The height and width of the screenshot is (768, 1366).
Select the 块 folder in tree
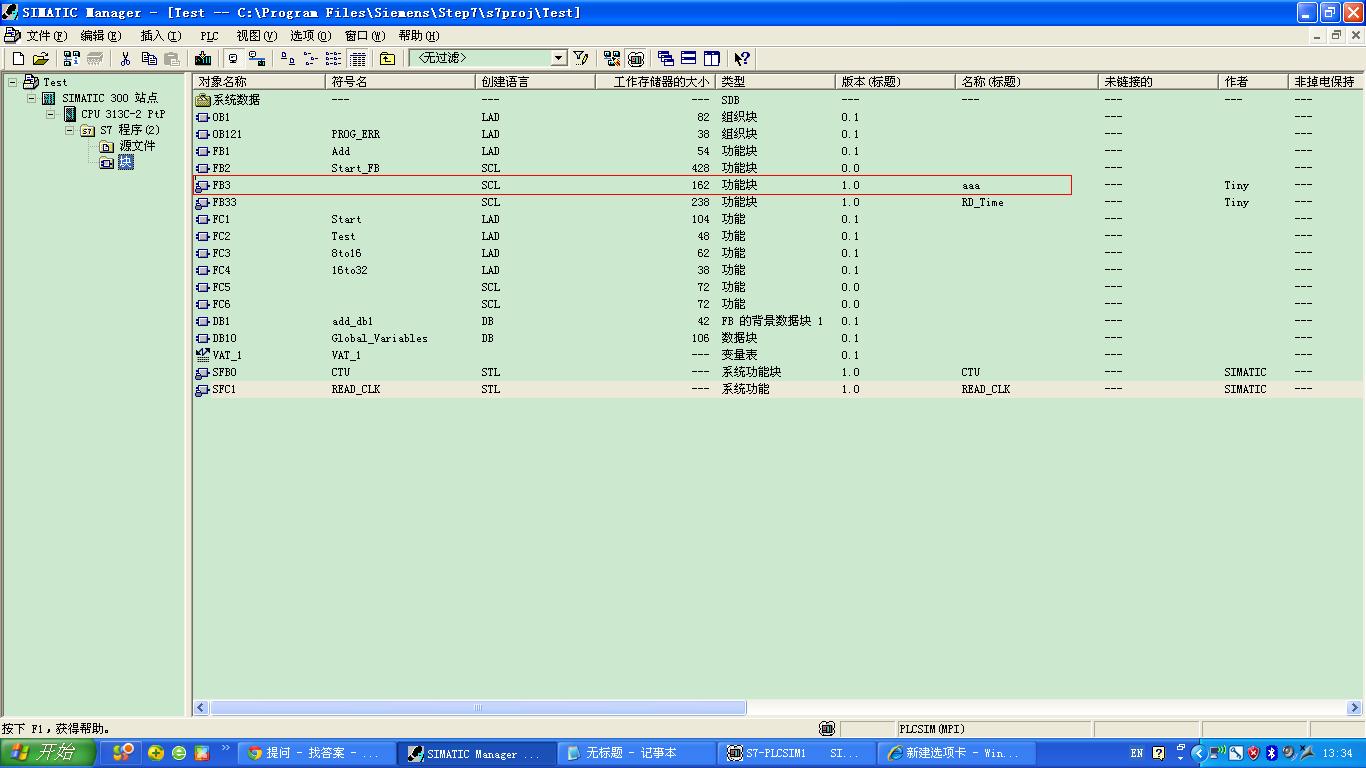pyautogui.click(x=125, y=162)
